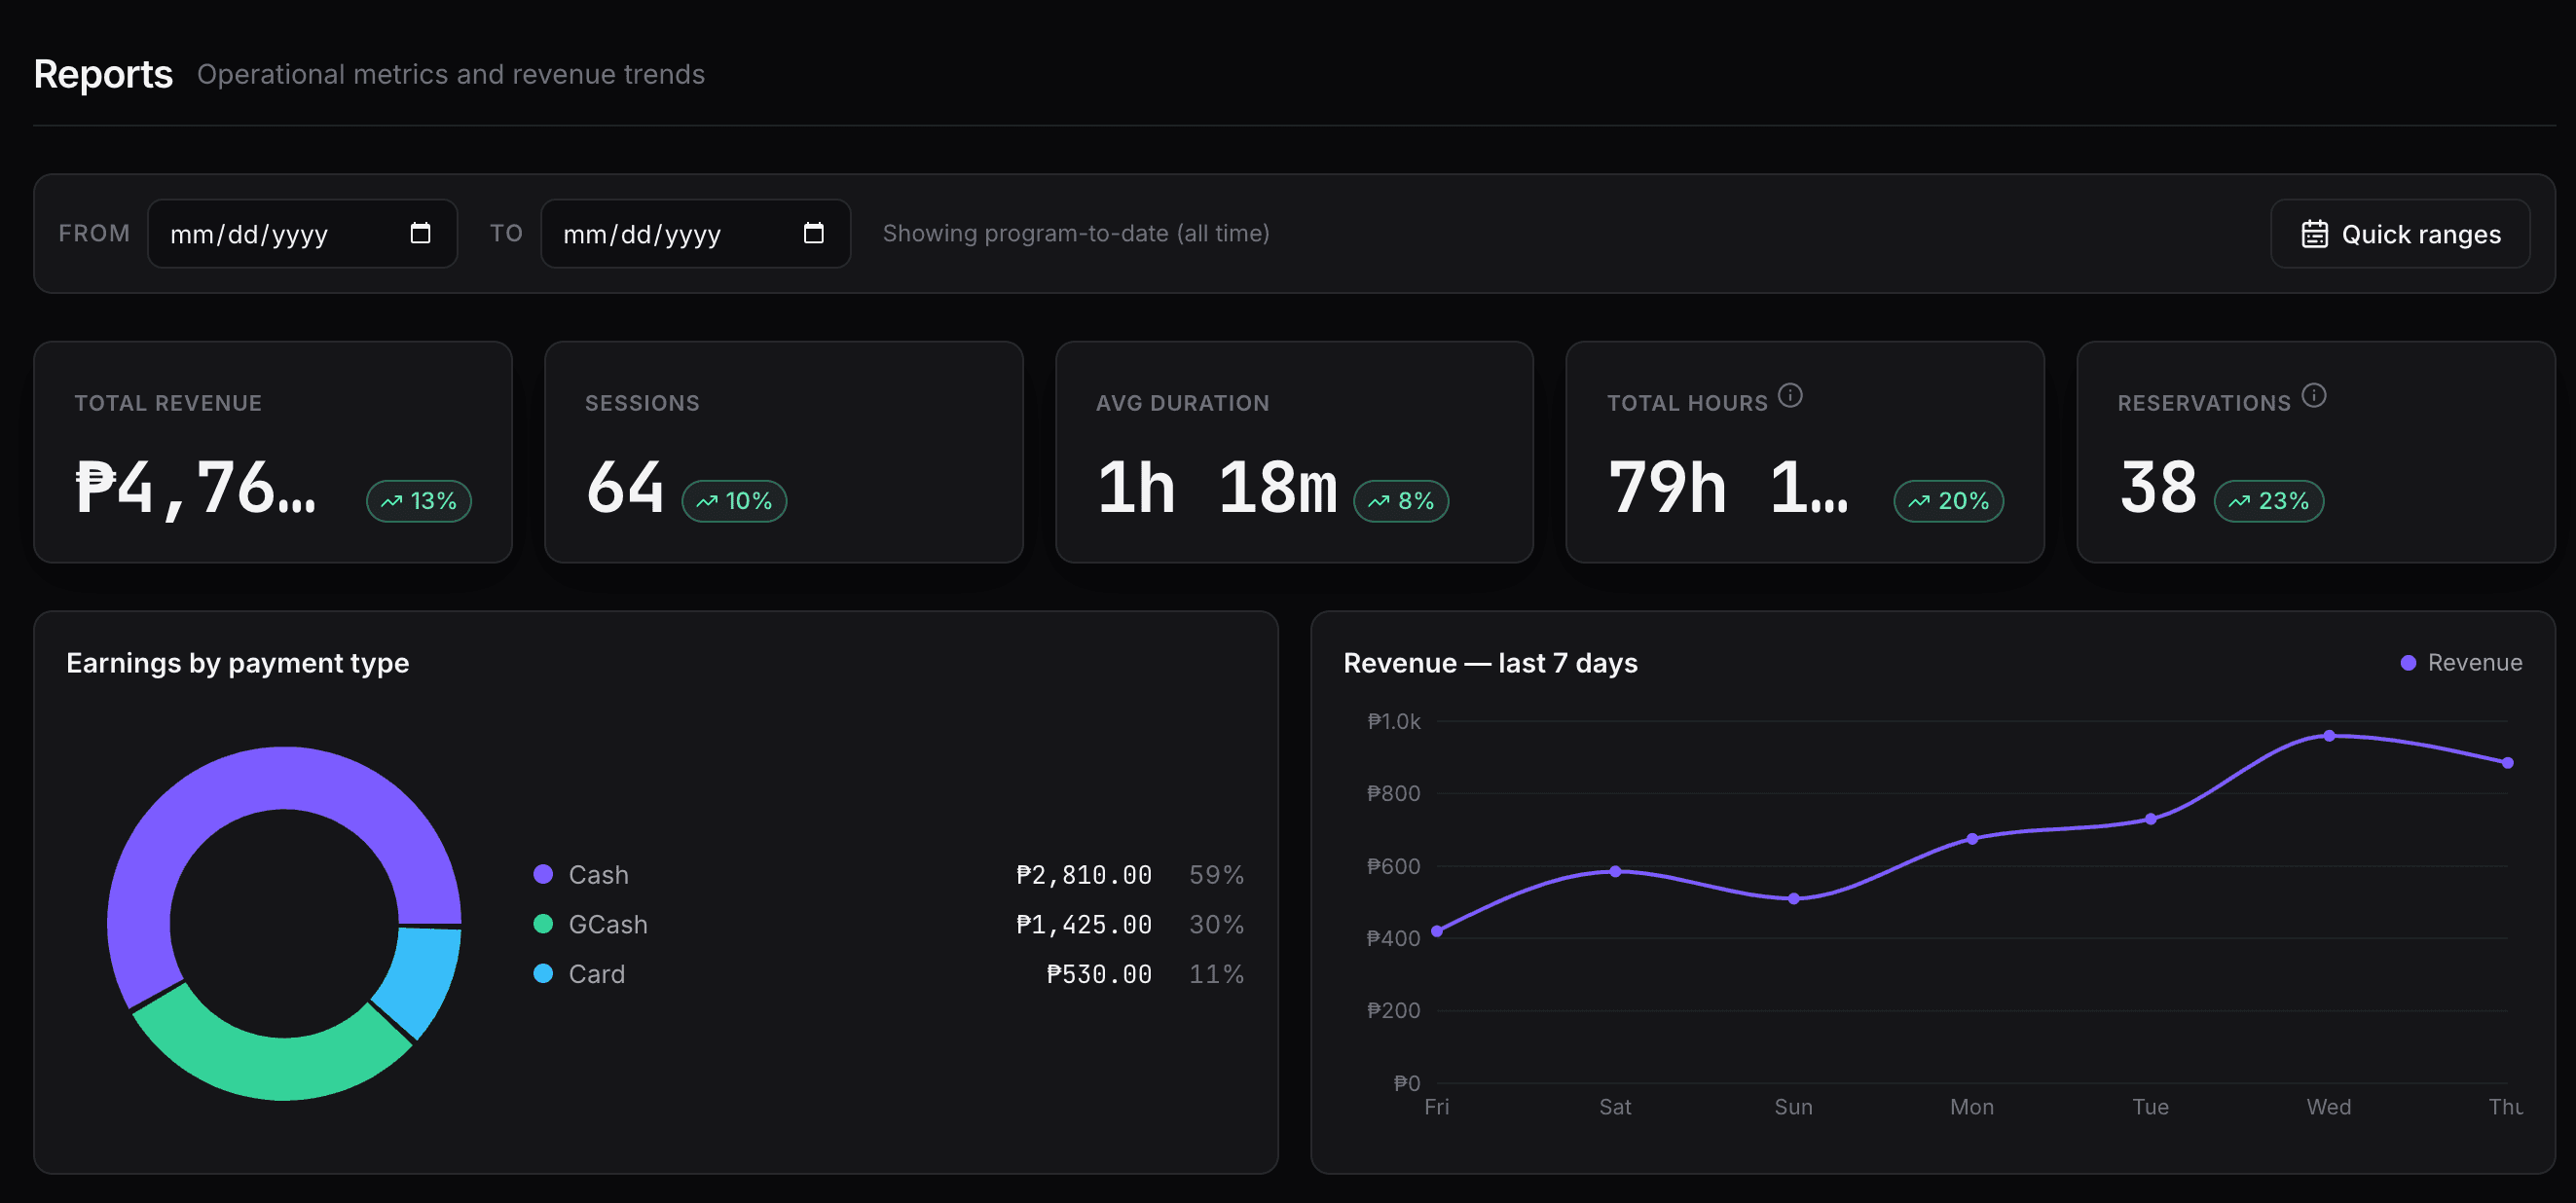The image size is (2576, 1203).
Task: Click the 'Earnings by payment type' title
Action: point(237,663)
